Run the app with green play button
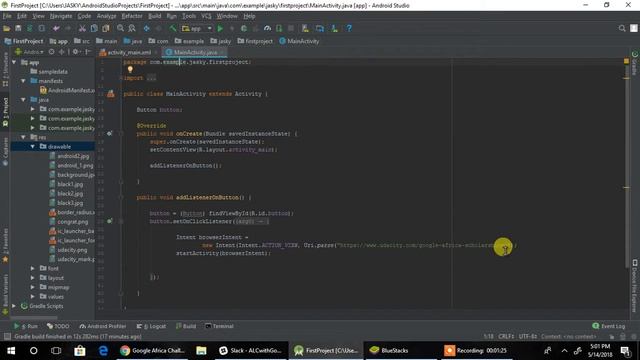 click(x=220, y=29)
